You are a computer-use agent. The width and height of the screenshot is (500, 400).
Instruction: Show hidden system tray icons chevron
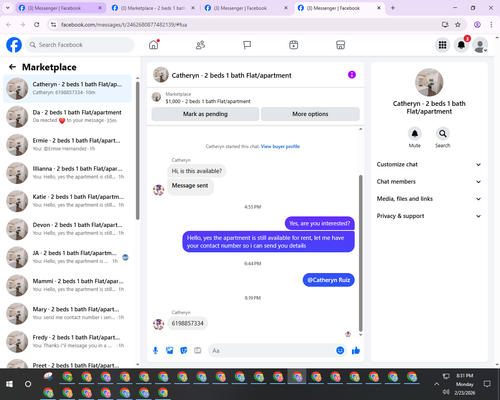coord(436,384)
